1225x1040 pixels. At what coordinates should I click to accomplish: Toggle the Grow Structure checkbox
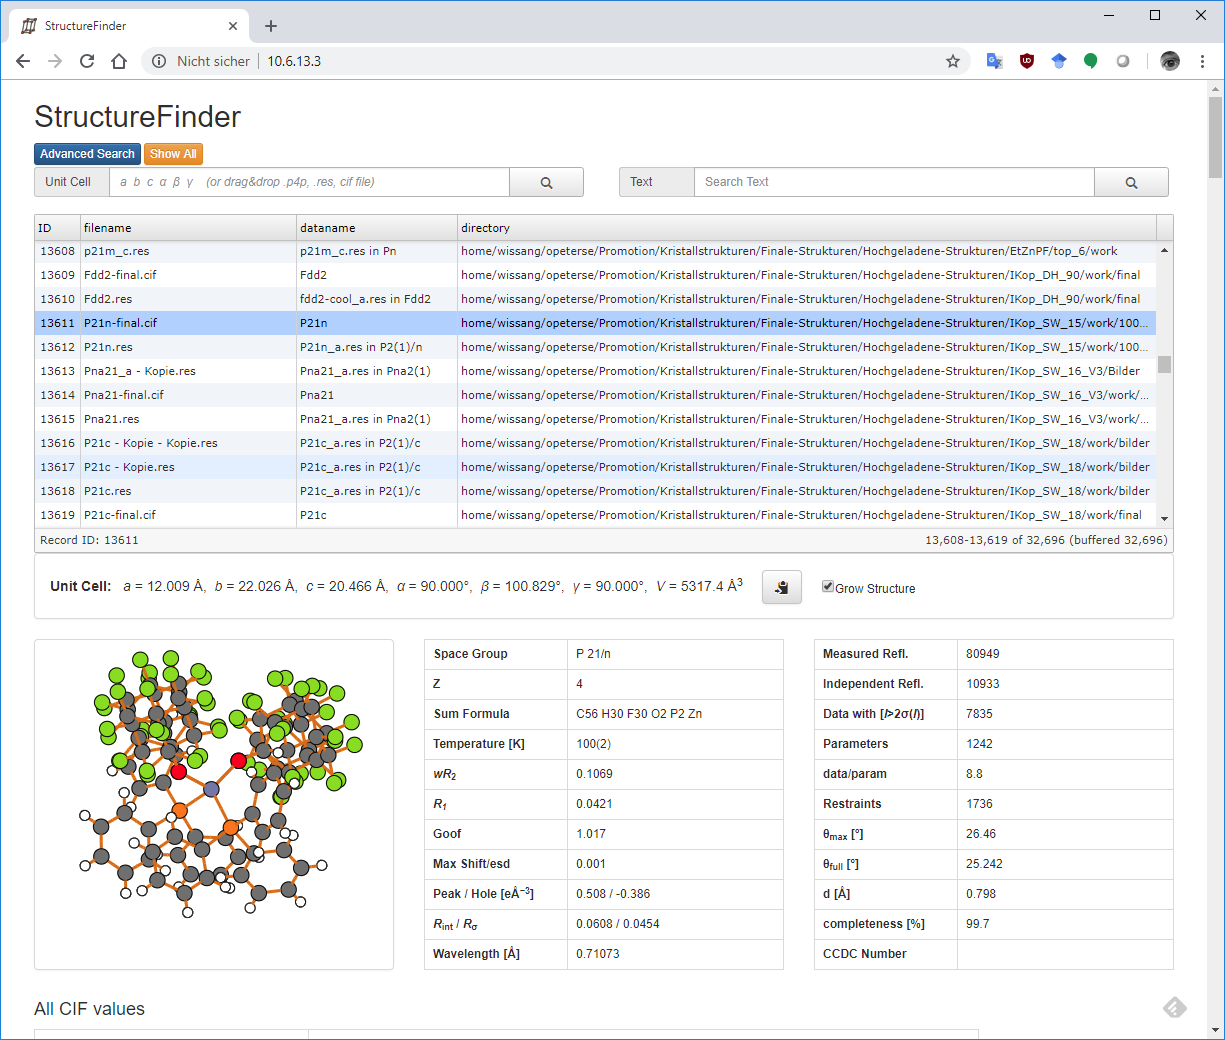[x=828, y=587]
